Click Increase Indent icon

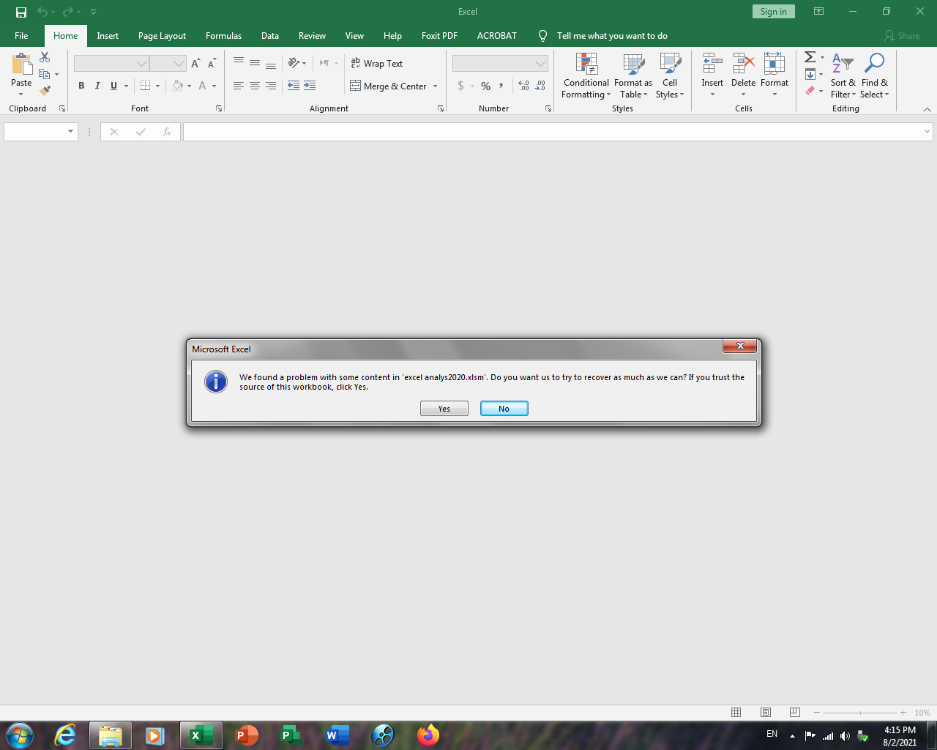pyautogui.click(x=310, y=85)
